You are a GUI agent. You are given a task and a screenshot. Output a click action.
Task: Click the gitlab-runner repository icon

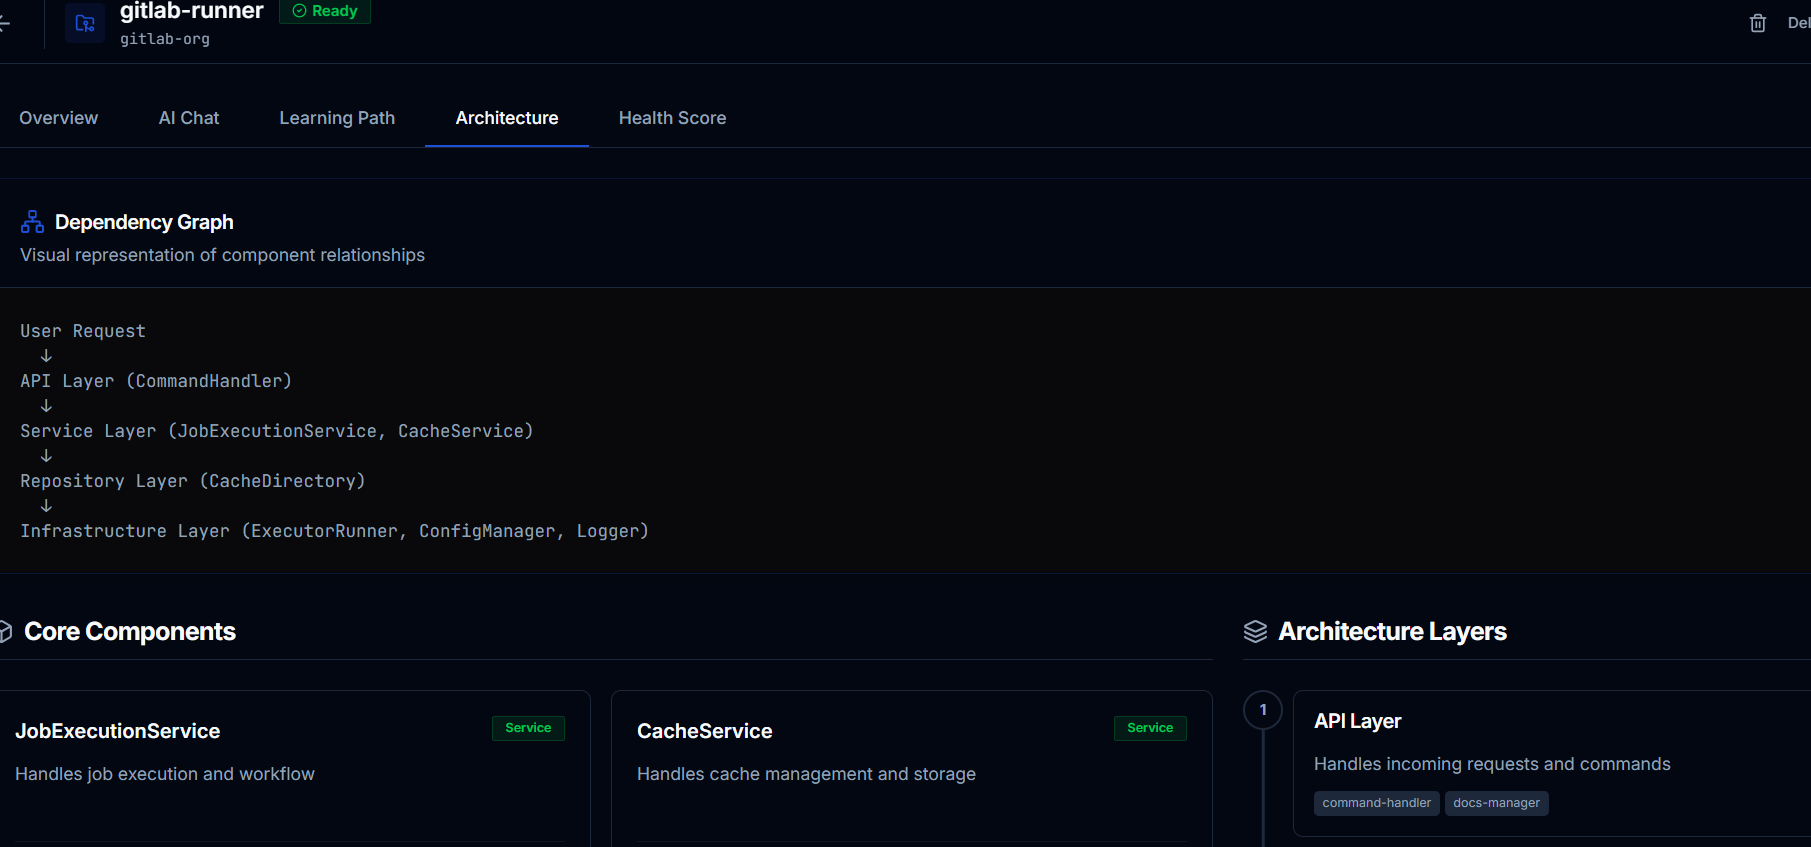pos(85,23)
